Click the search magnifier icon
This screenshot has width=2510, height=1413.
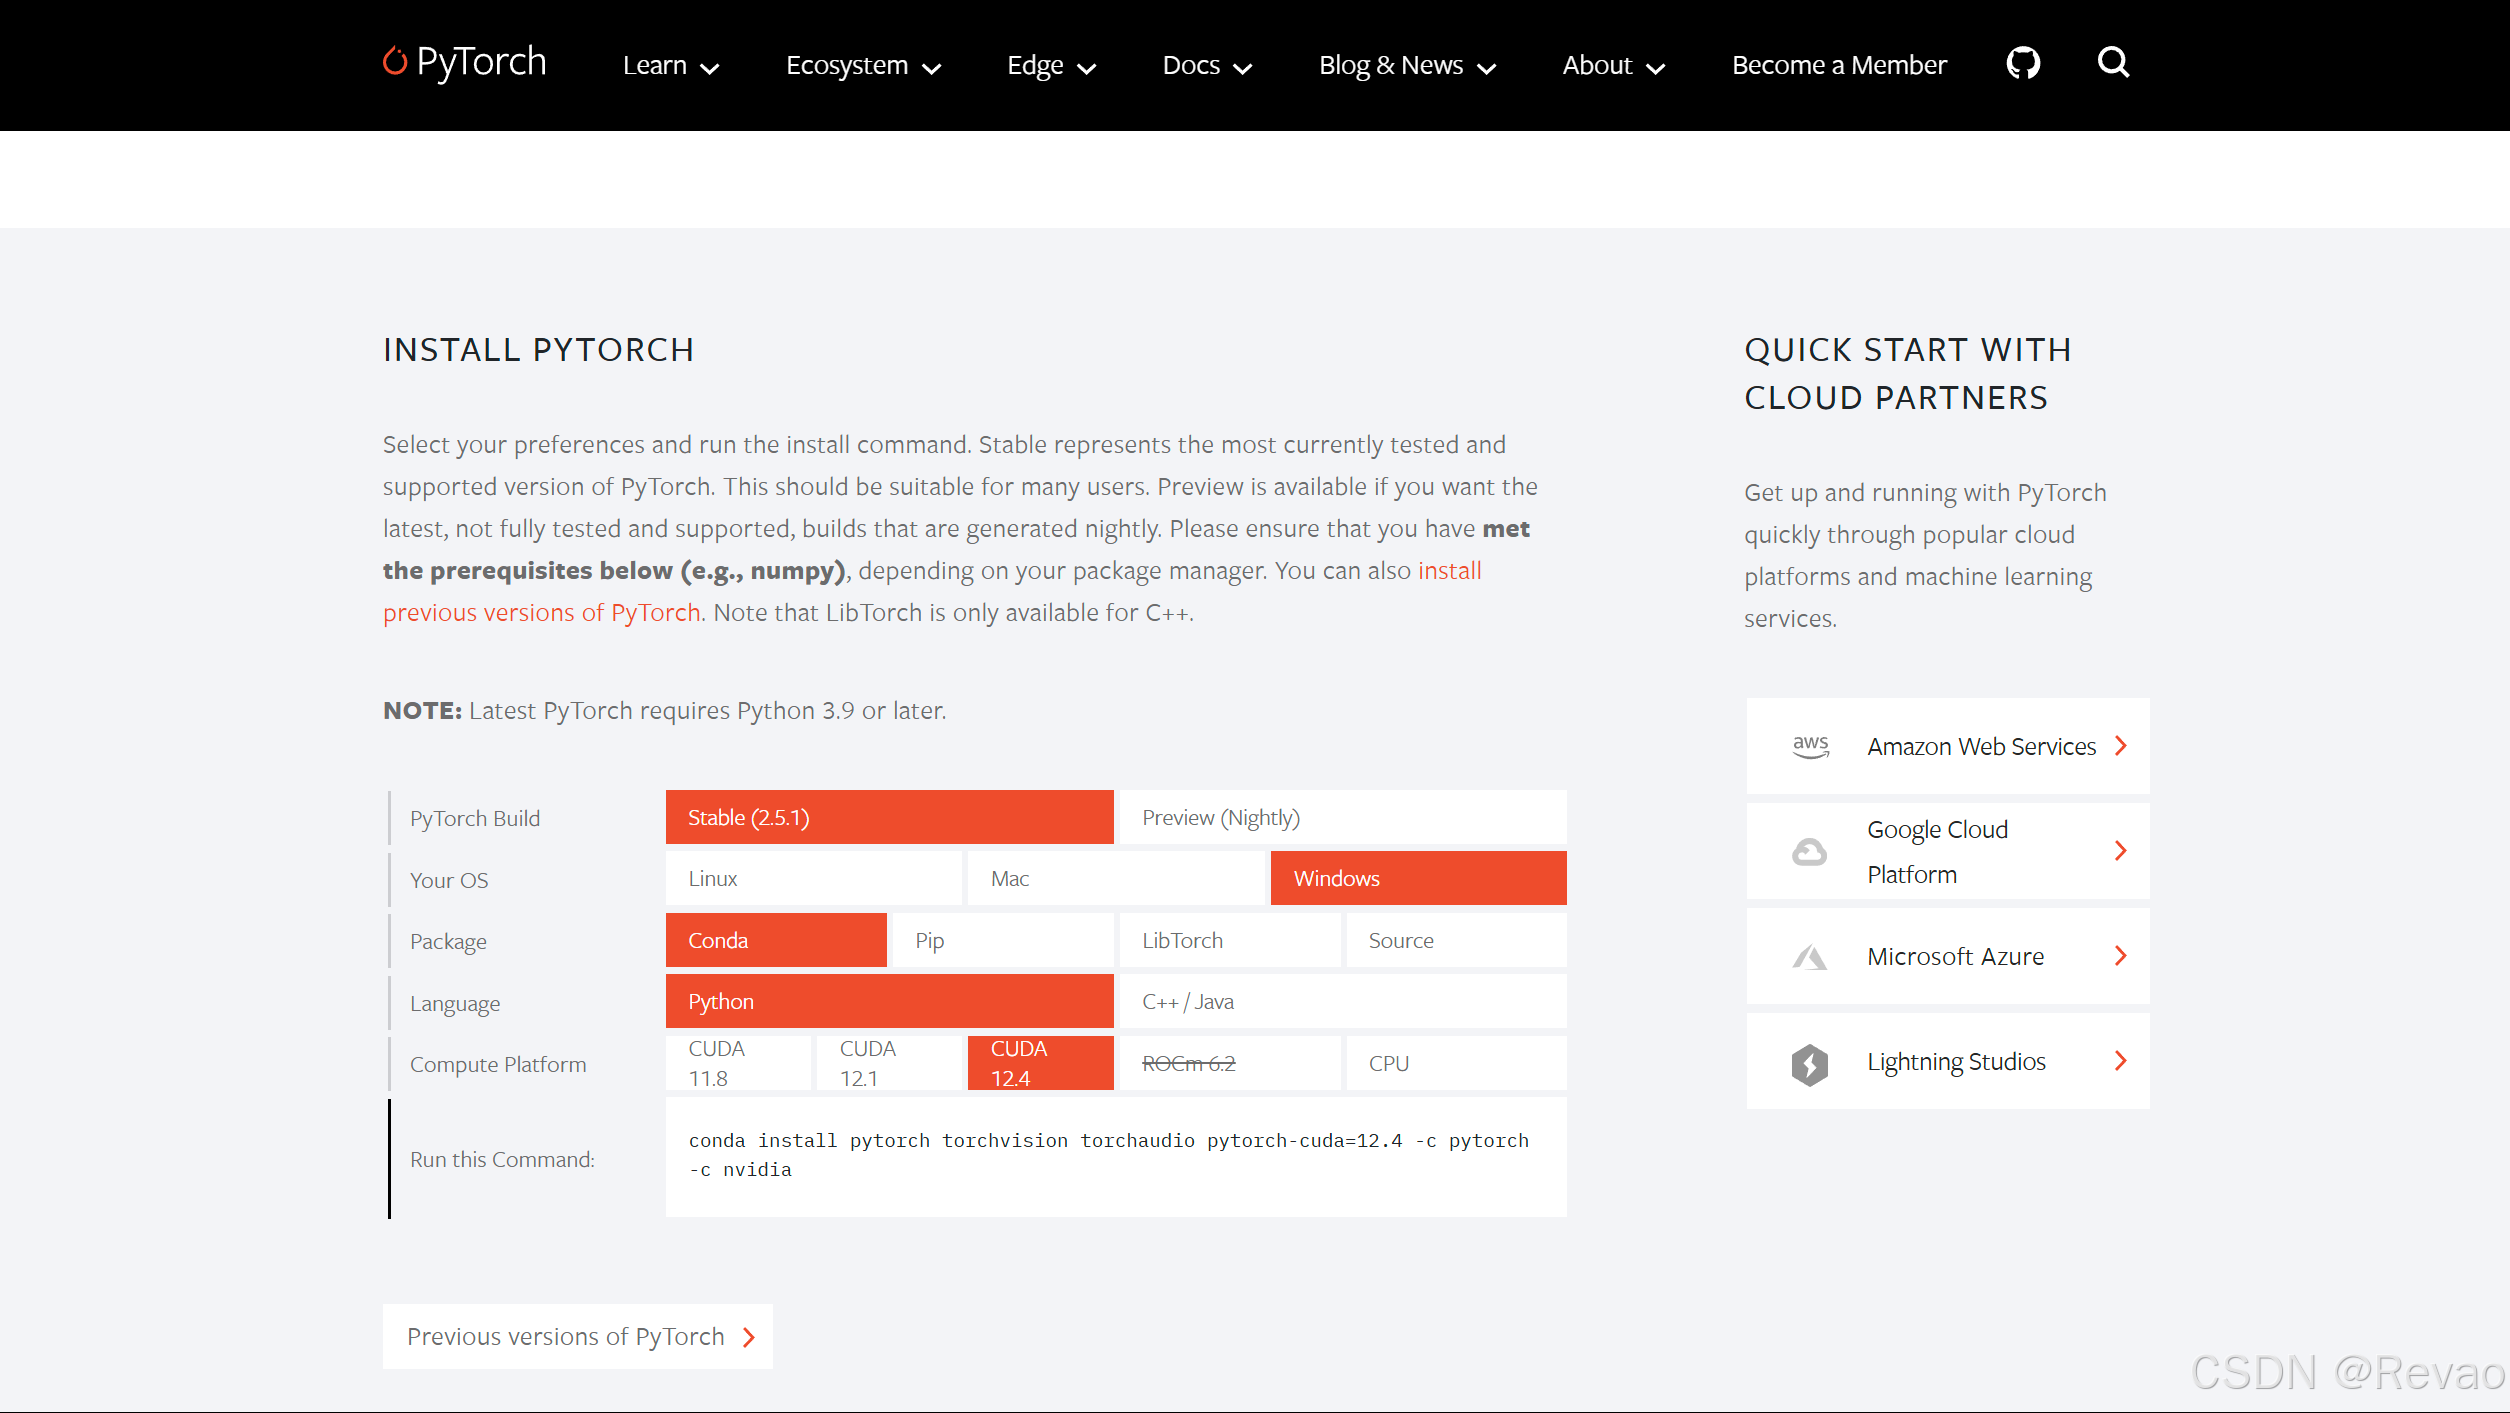click(x=2112, y=63)
